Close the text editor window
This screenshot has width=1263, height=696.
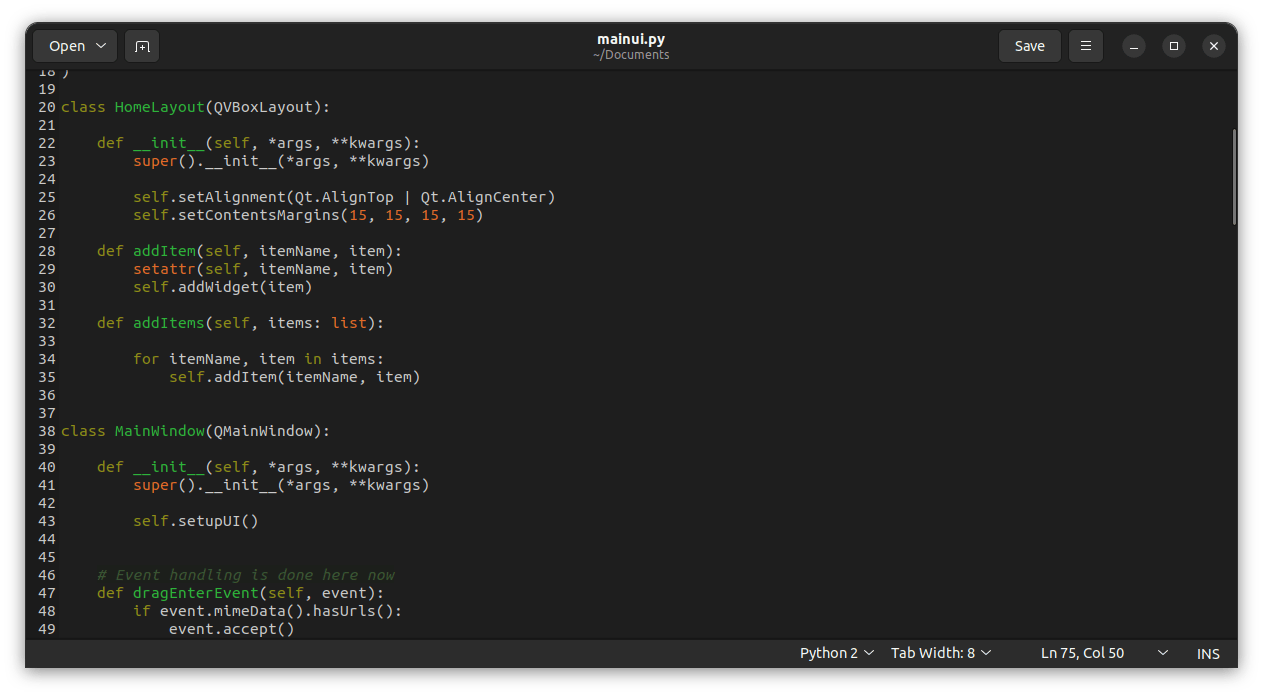[1213, 46]
